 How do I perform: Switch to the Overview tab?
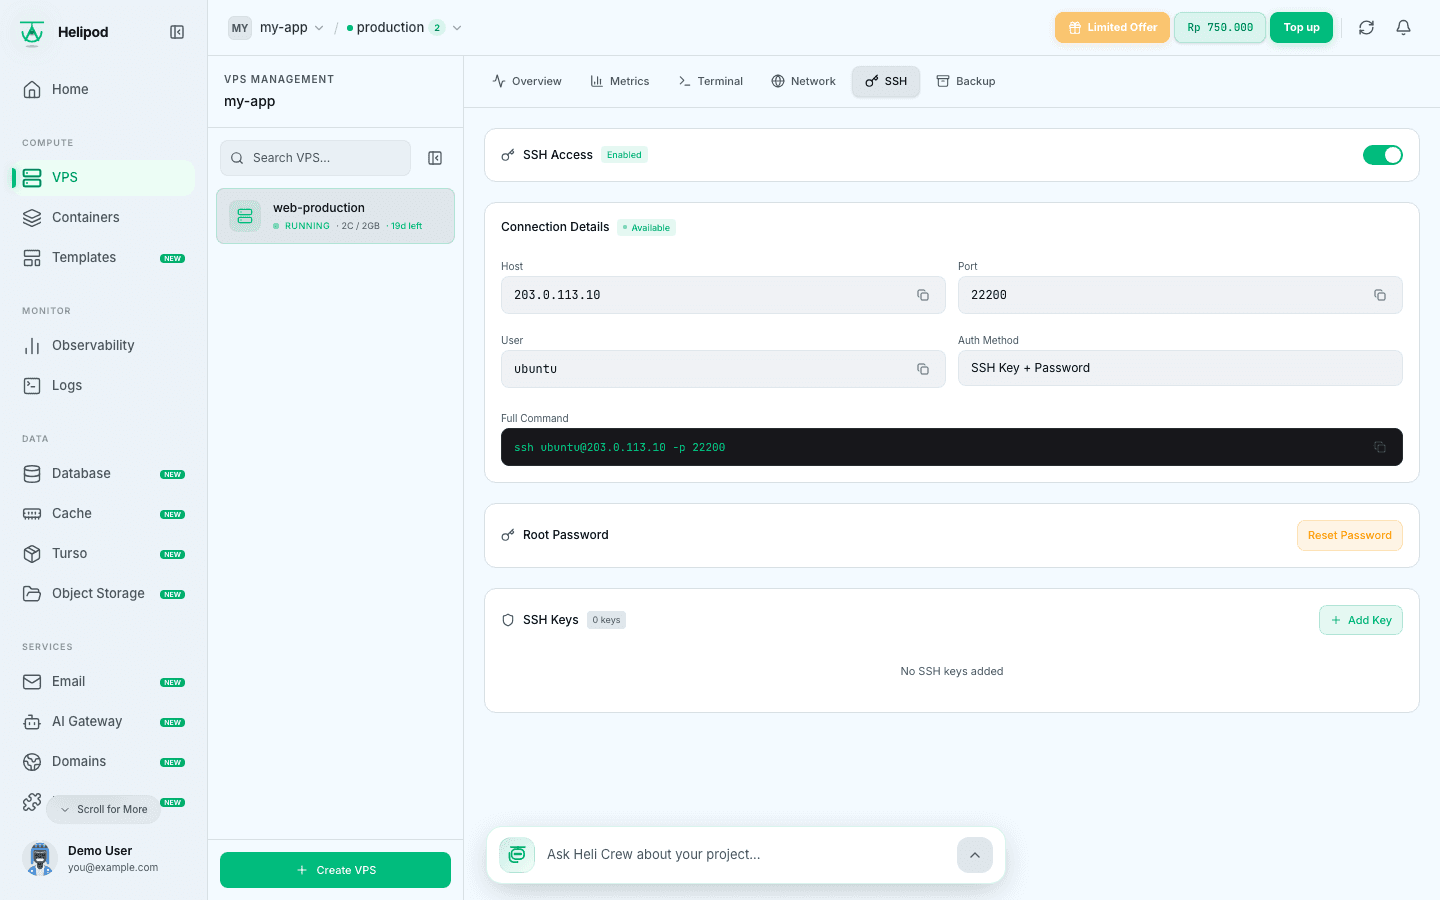527,81
